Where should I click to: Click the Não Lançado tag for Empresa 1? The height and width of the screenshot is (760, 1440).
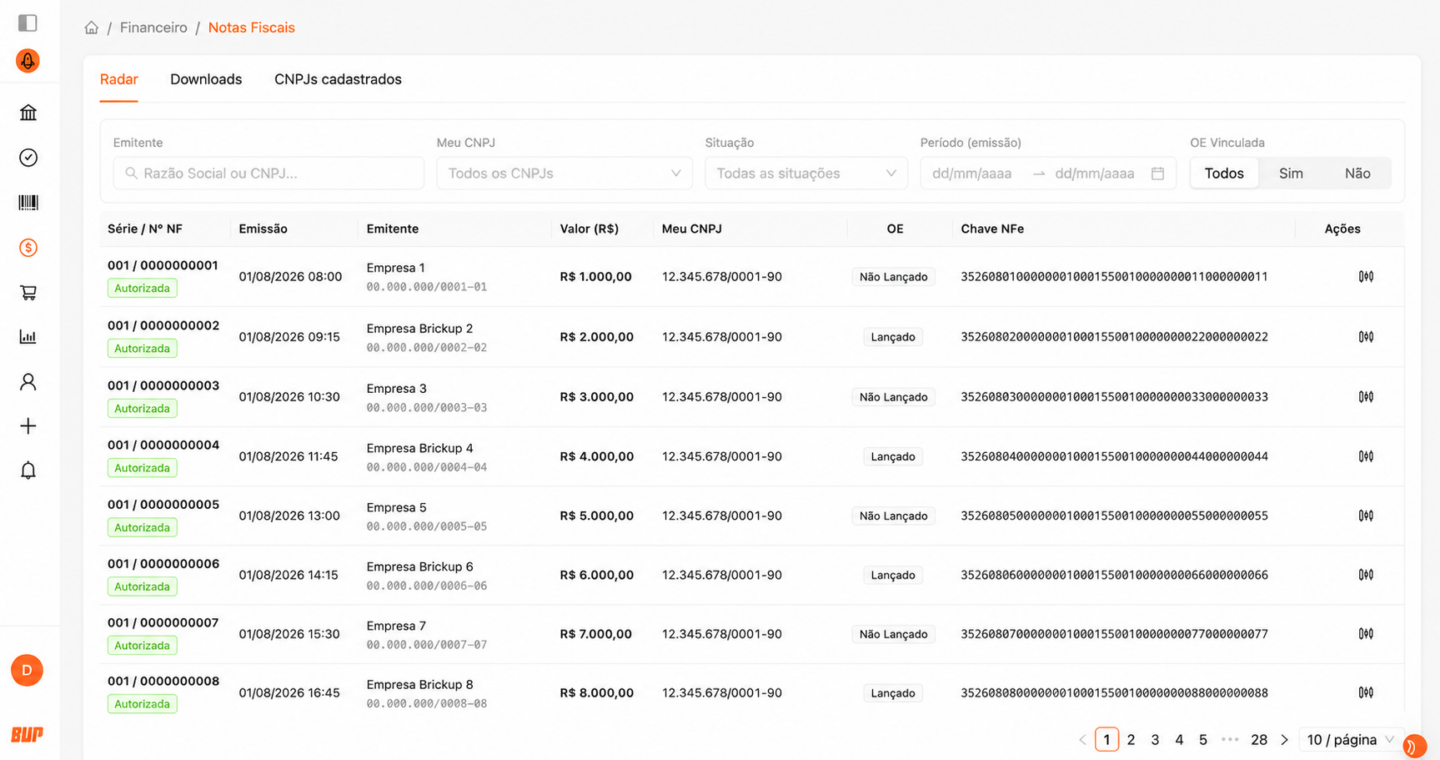pyautogui.click(x=893, y=277)
